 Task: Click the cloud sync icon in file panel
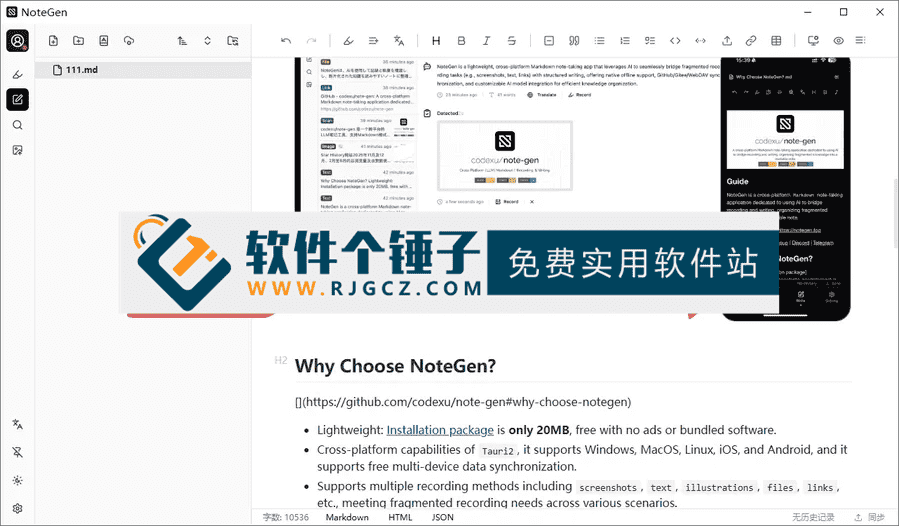tap(129, 41)
